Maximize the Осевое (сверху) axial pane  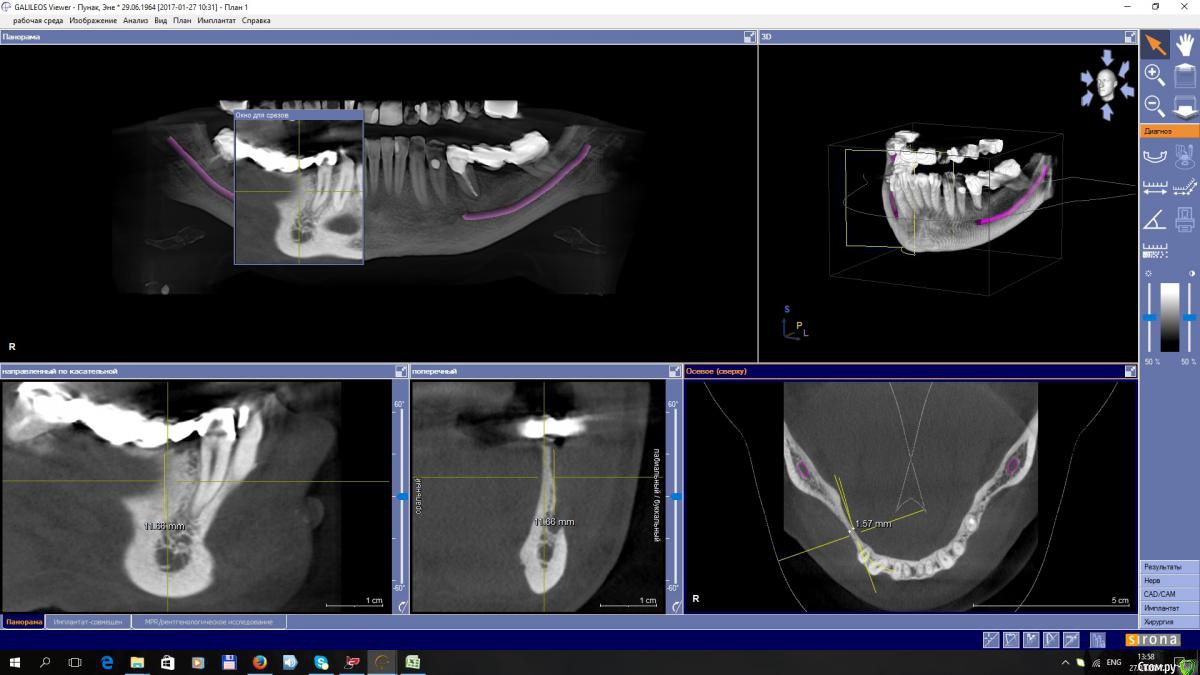pyautogui.click(x=1130, y=371)
